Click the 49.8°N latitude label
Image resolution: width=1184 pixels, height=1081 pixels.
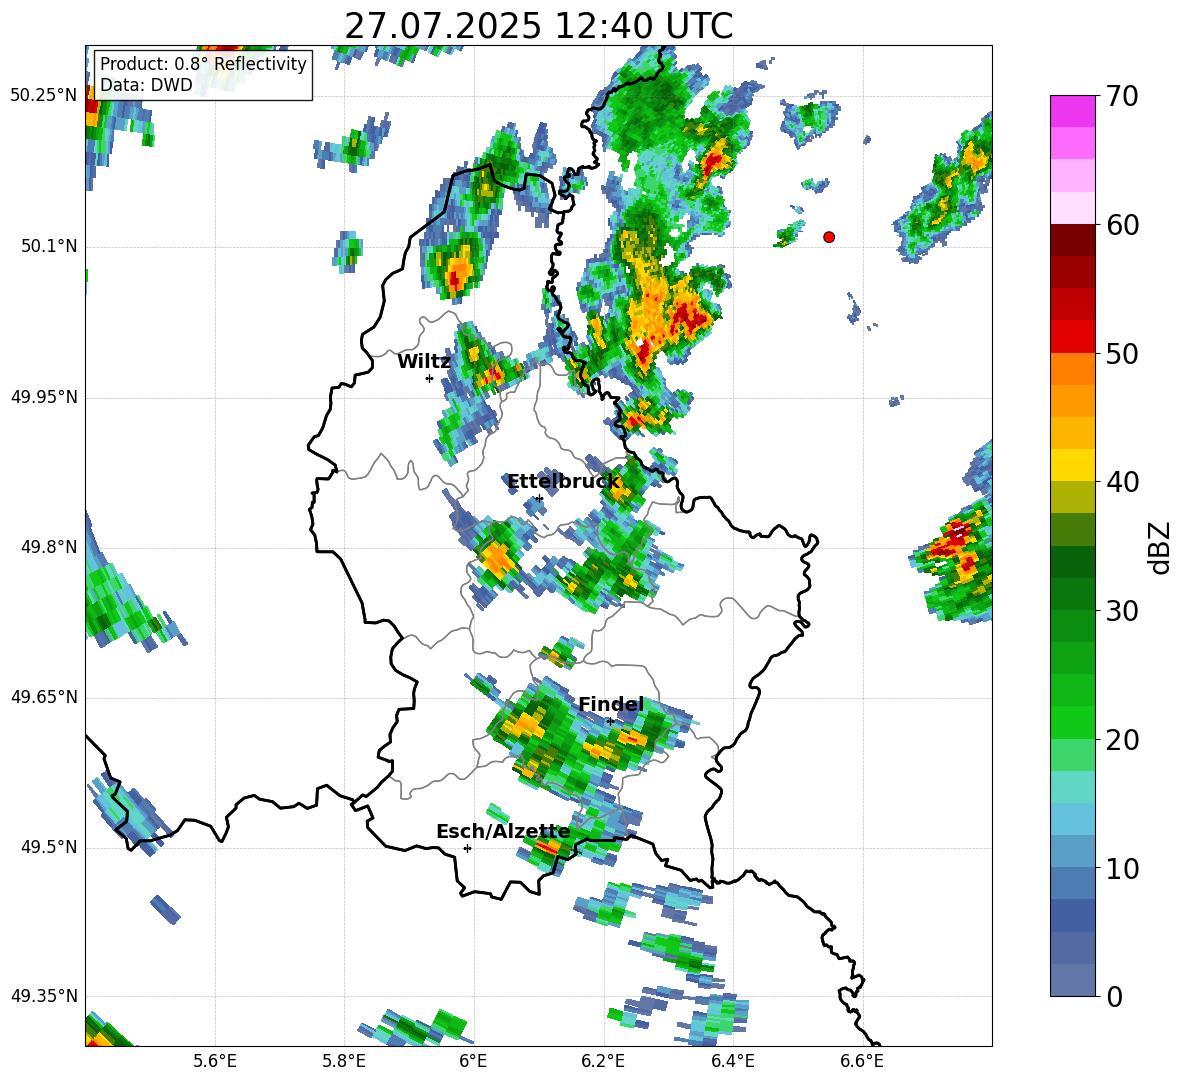coord(49,547)
